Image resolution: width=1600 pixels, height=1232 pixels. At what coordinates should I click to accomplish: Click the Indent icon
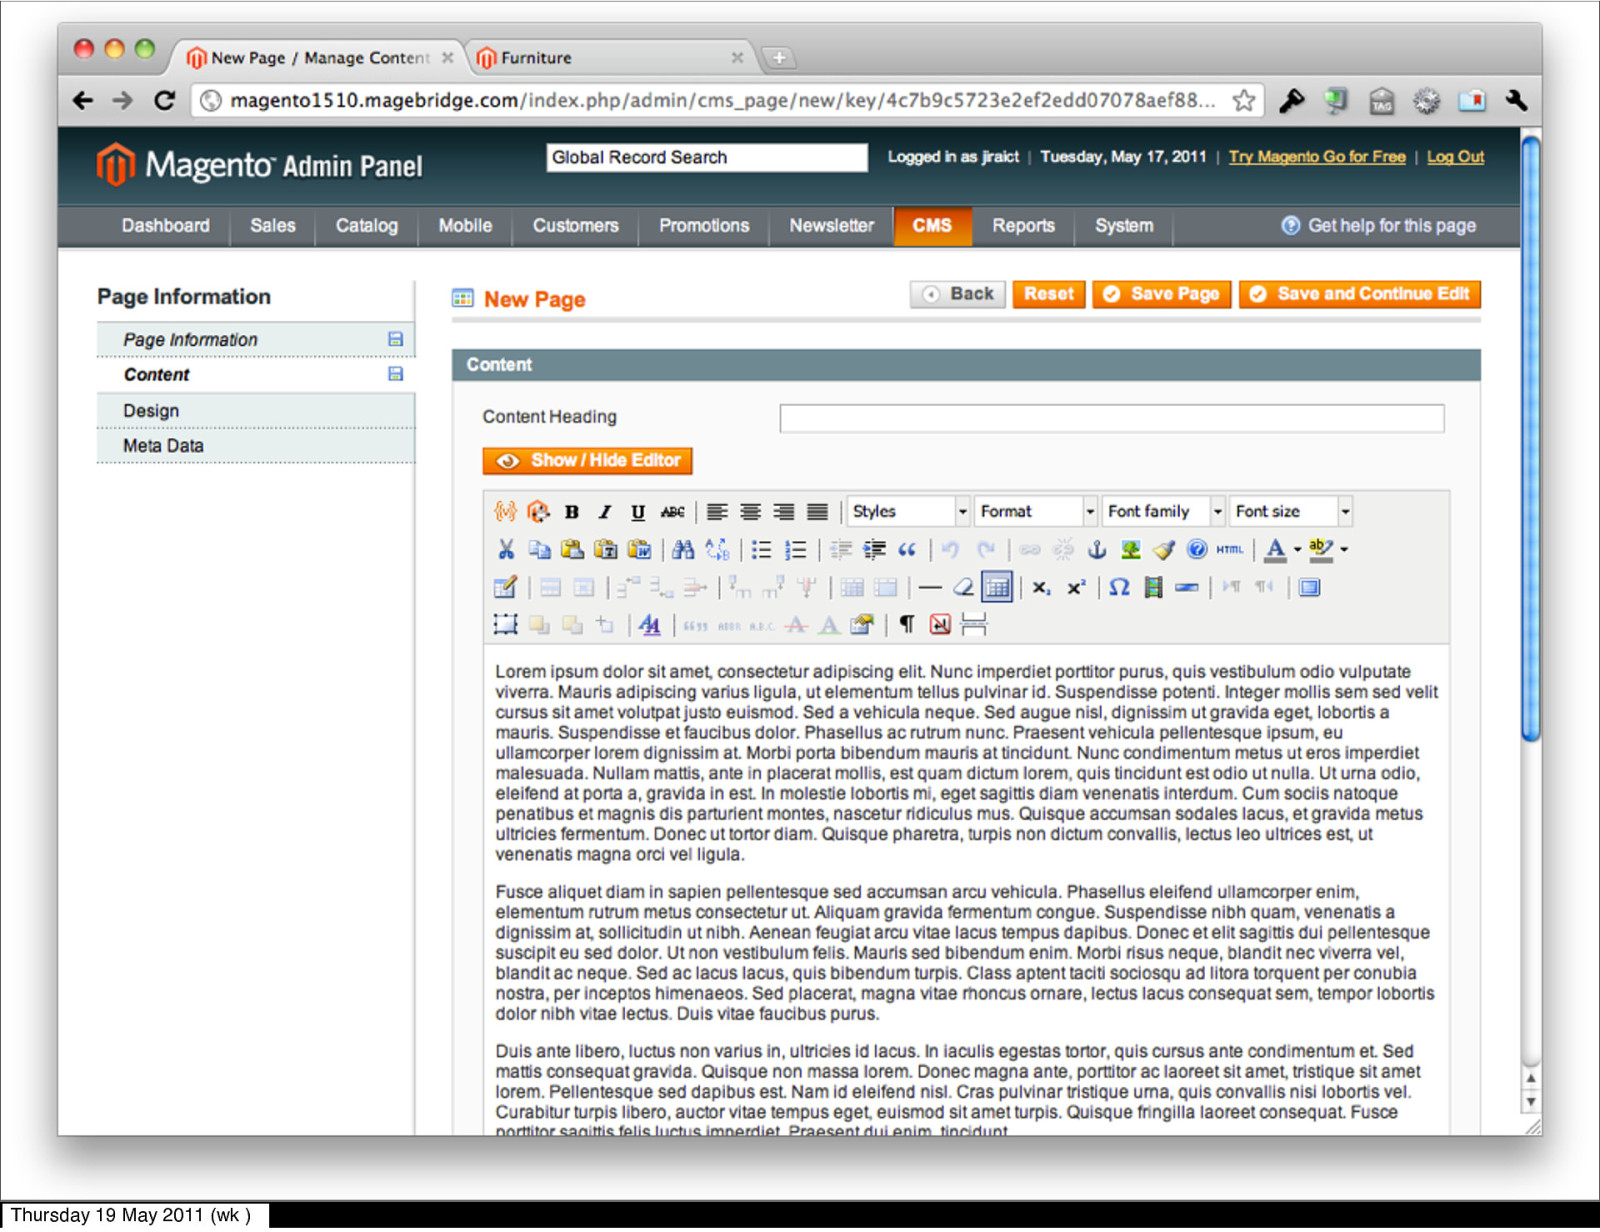click(x=874, y=549)
